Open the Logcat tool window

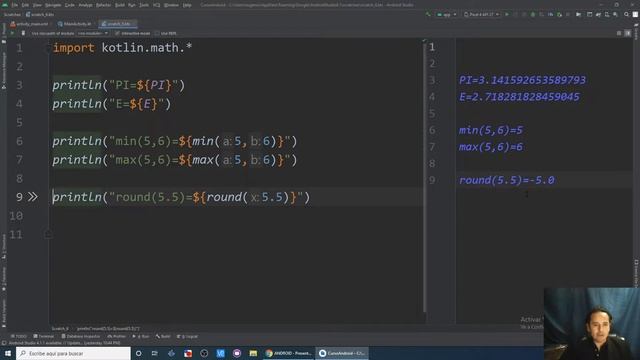pos(188,336)
